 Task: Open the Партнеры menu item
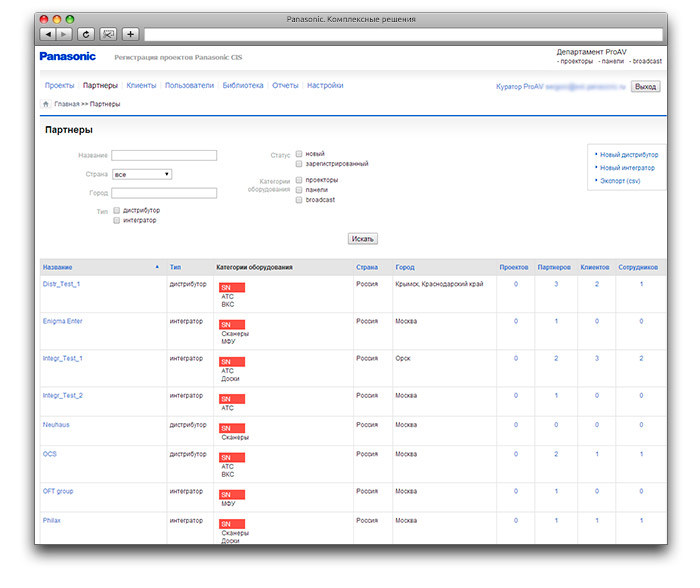click(100, 85)
